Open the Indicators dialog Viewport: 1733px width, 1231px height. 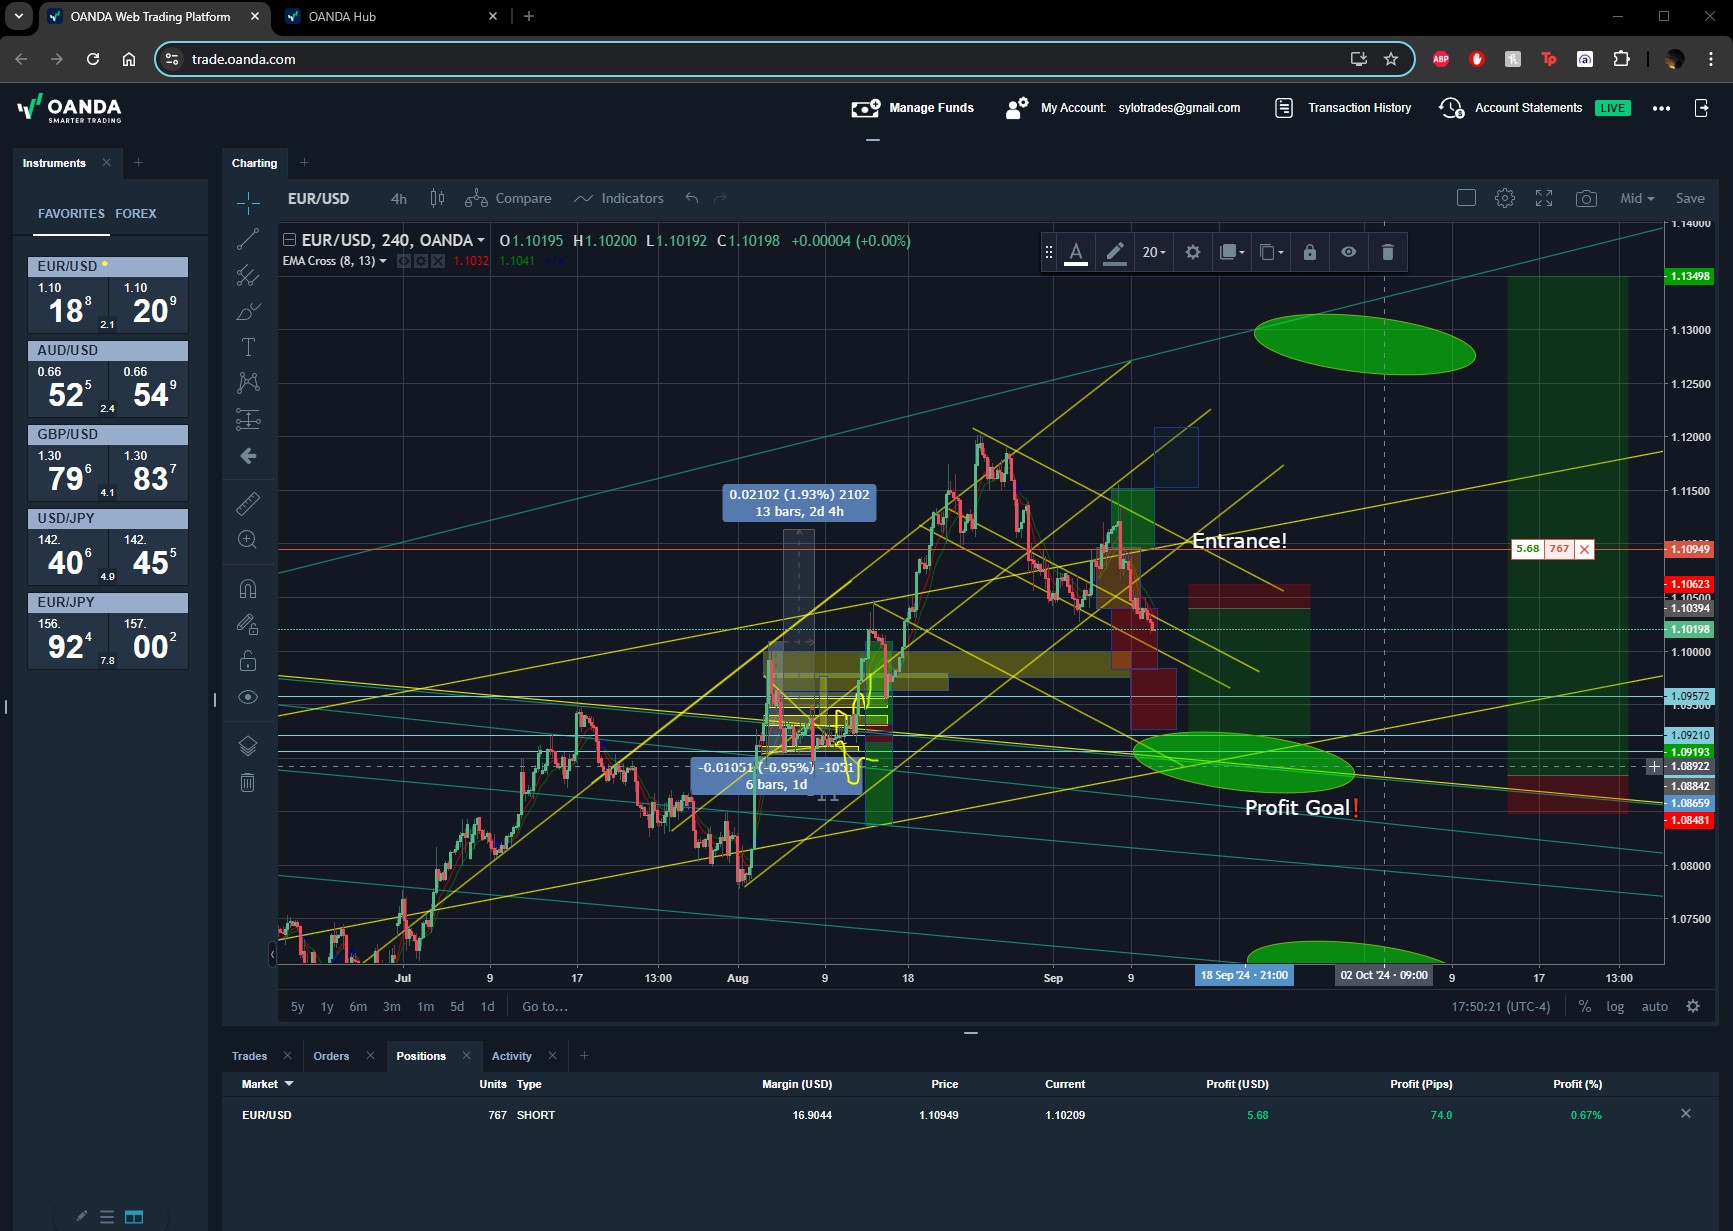coord(619,198)
